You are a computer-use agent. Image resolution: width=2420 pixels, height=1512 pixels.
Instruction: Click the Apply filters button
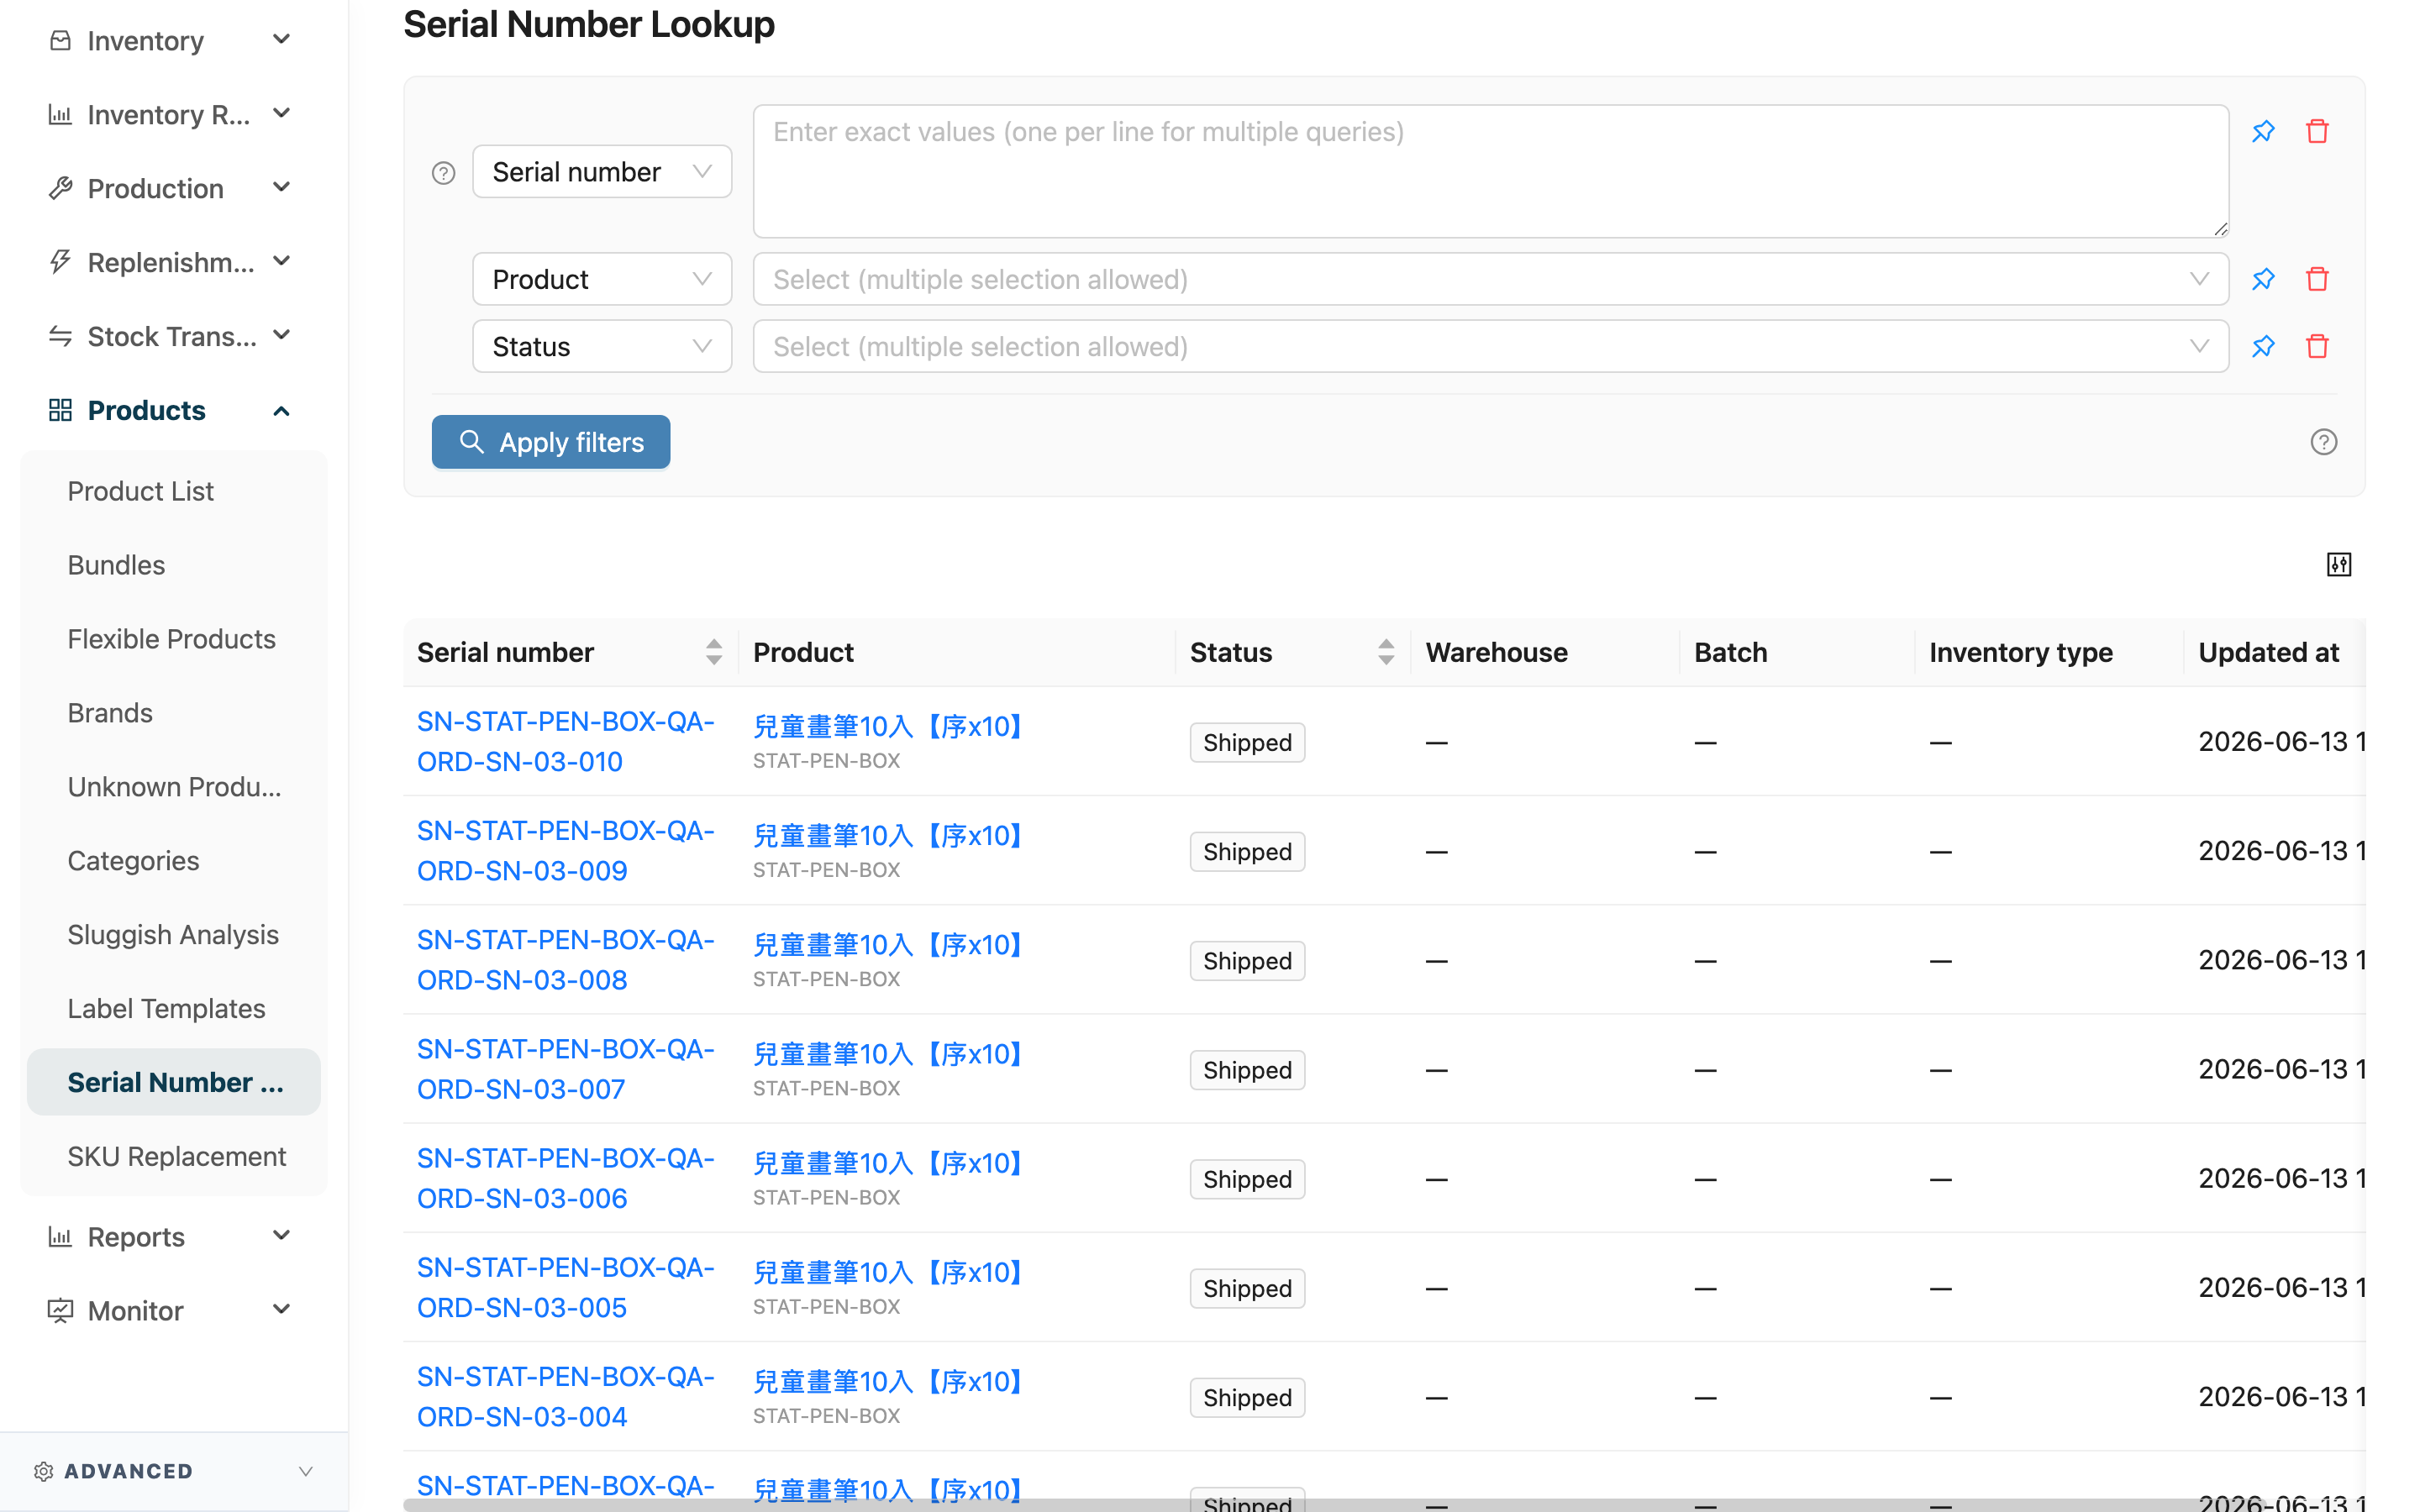pos(551,442)
